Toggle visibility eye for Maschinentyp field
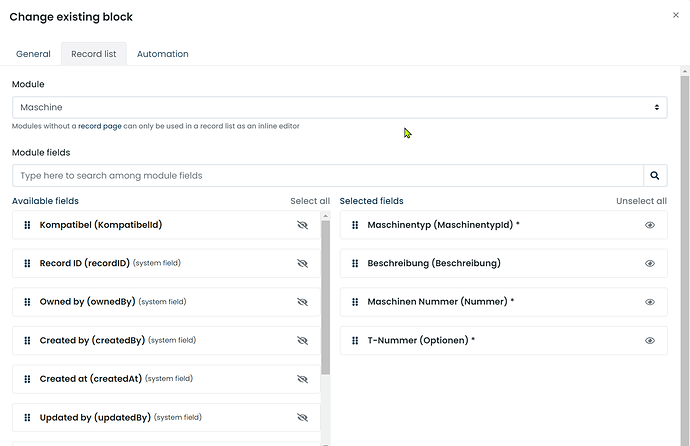This screenshot has width=690, height=446. click(x=650, y=225)
